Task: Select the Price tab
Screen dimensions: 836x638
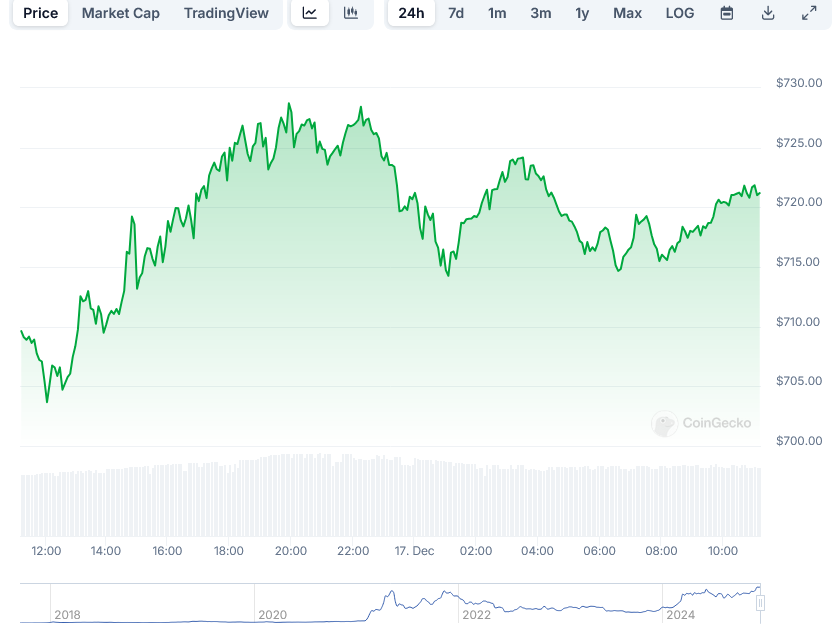Action: [41, 13]
